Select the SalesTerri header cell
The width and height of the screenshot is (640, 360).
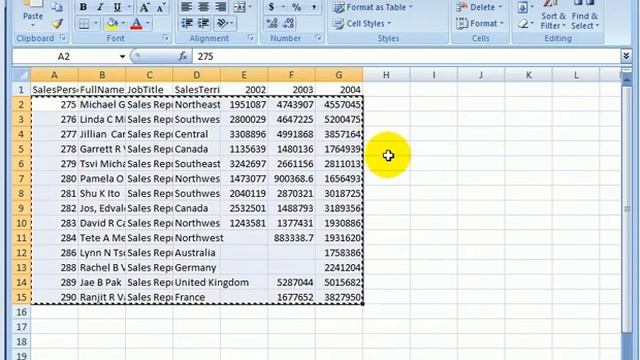coord(197,90)
